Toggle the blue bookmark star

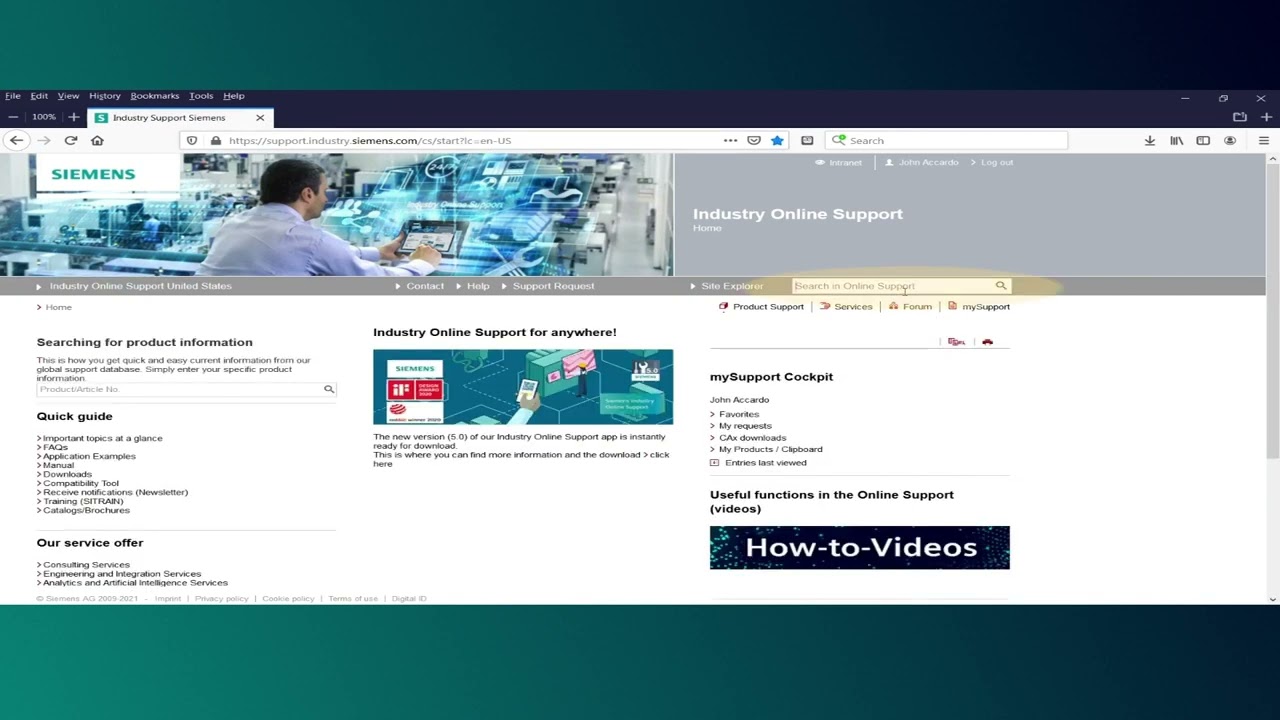click(777, 141)
